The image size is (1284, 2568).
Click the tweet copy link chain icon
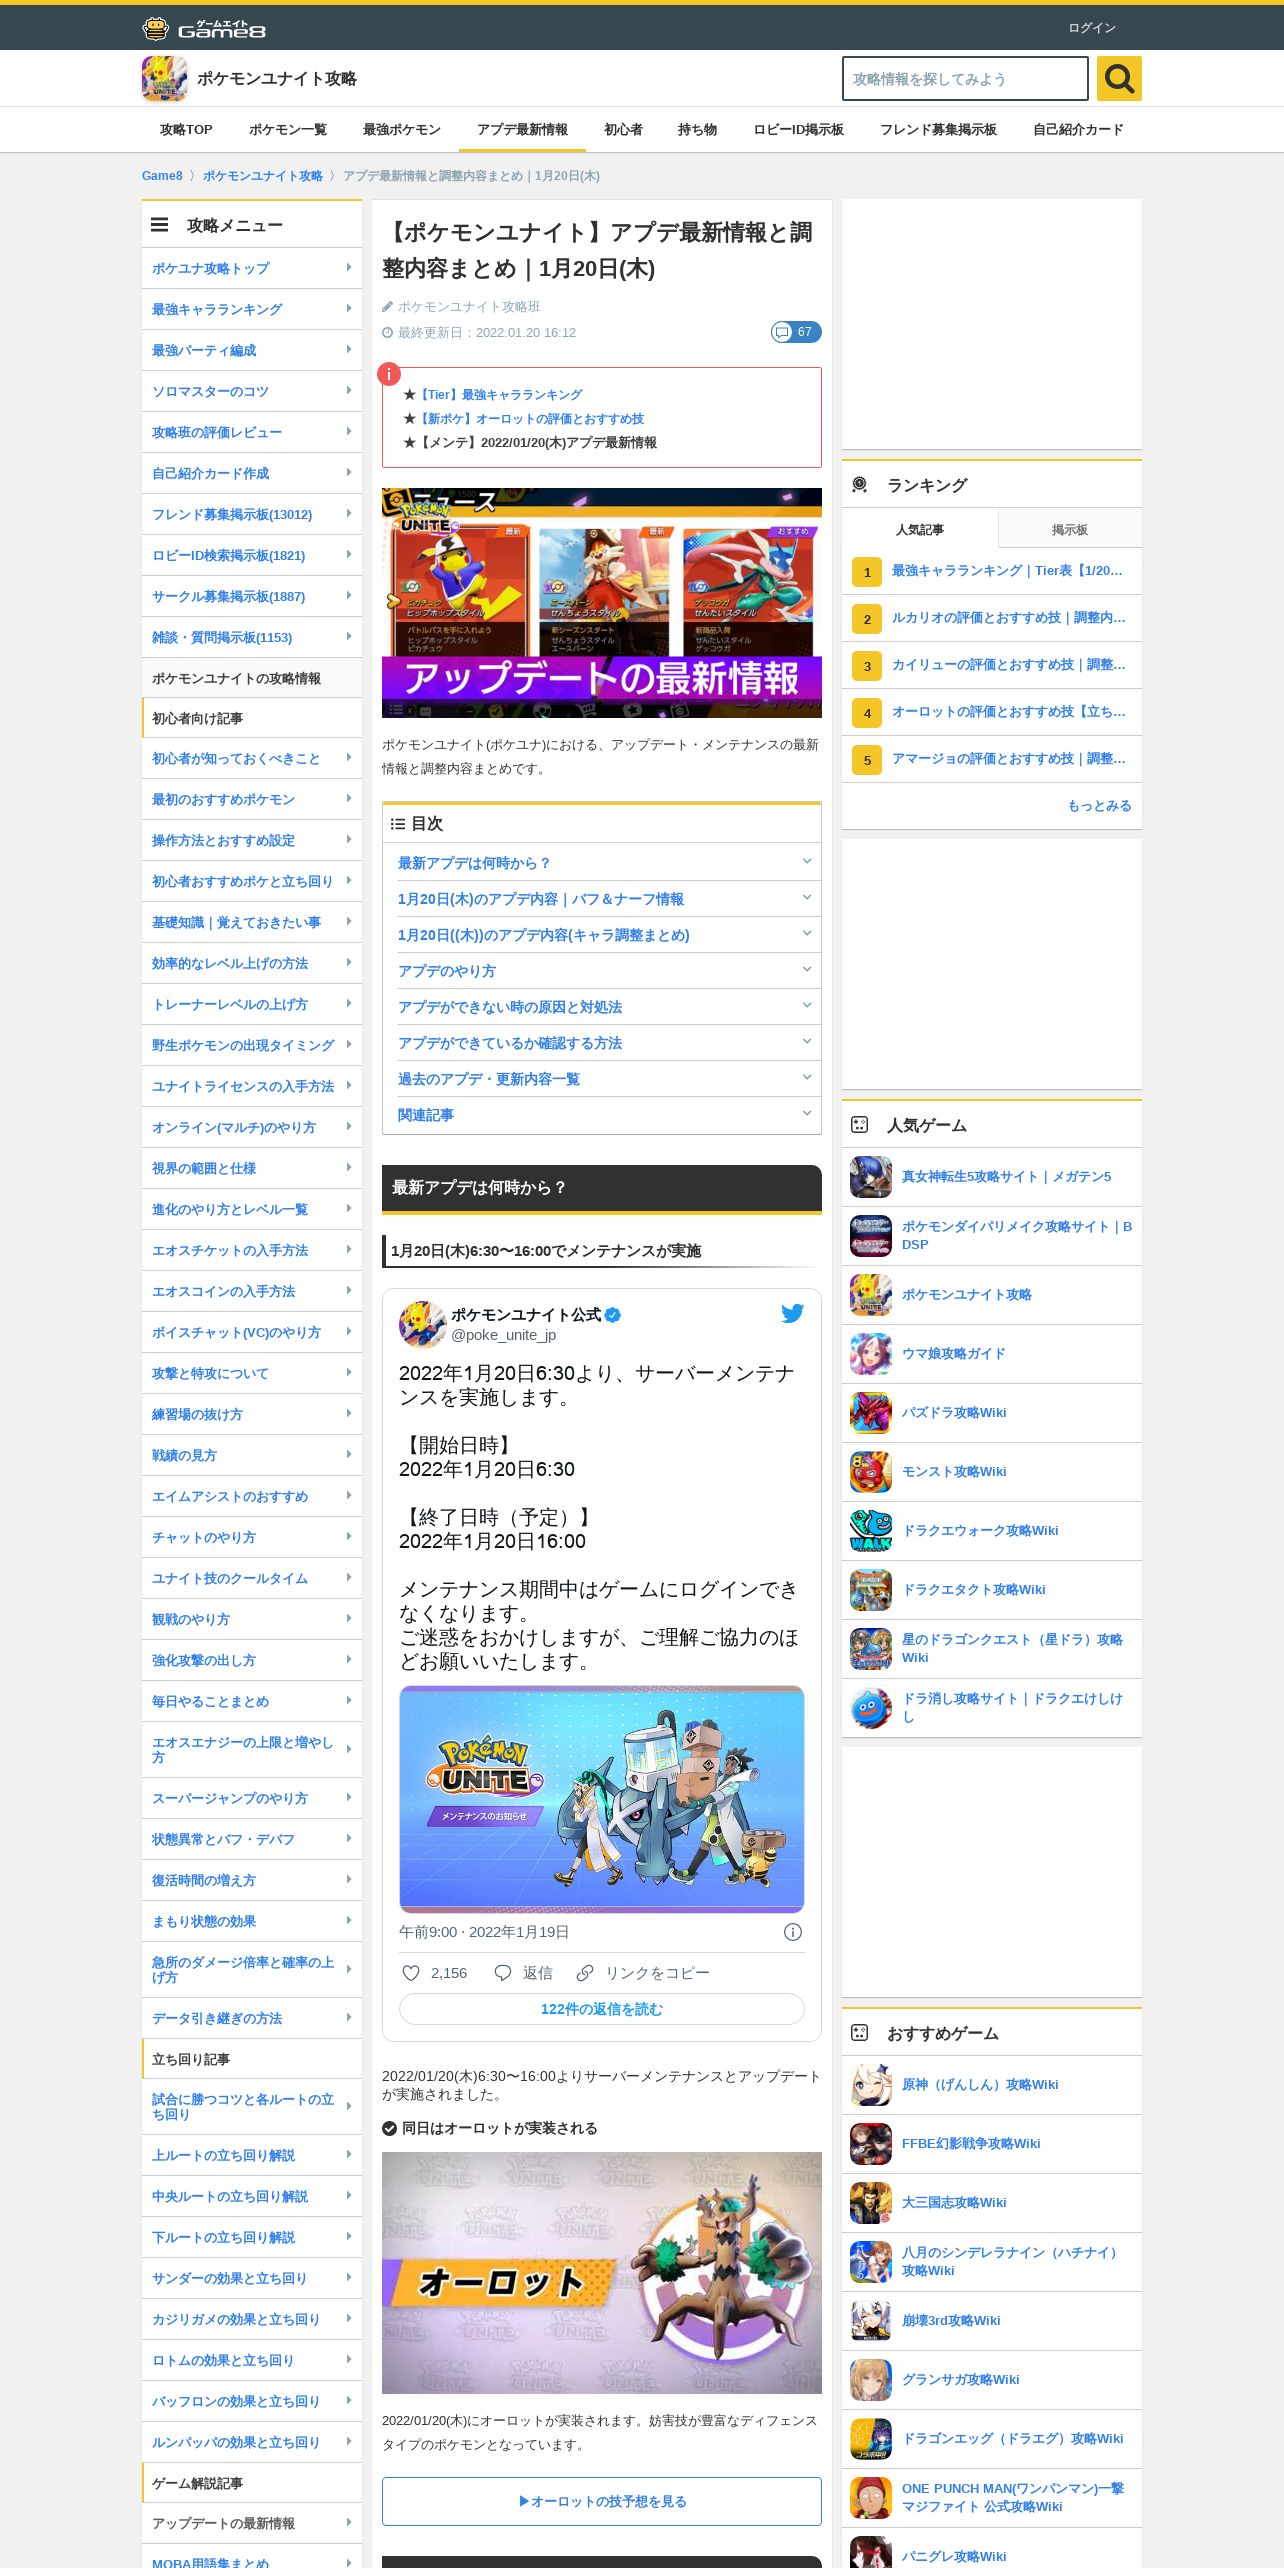[x=585, y=1973]
